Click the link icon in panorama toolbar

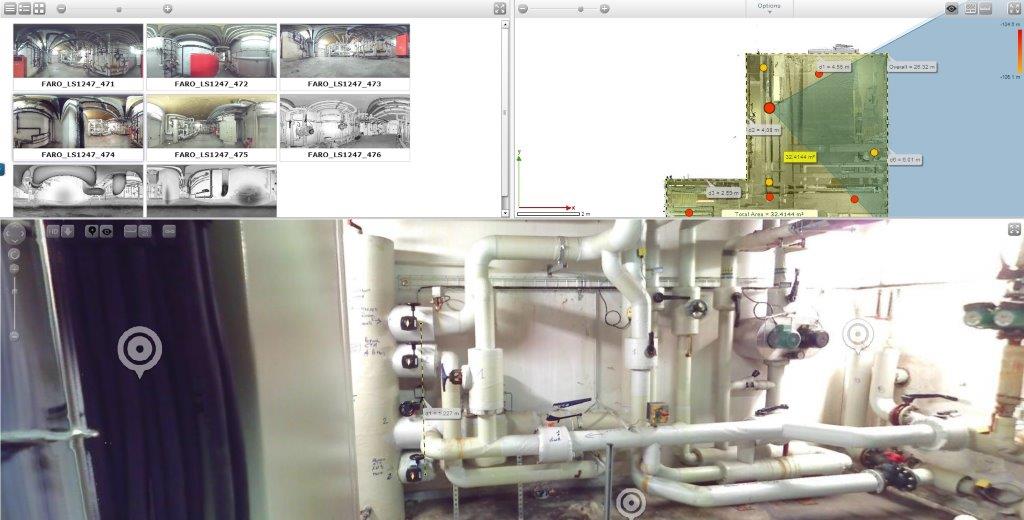(x=169, y=231)
